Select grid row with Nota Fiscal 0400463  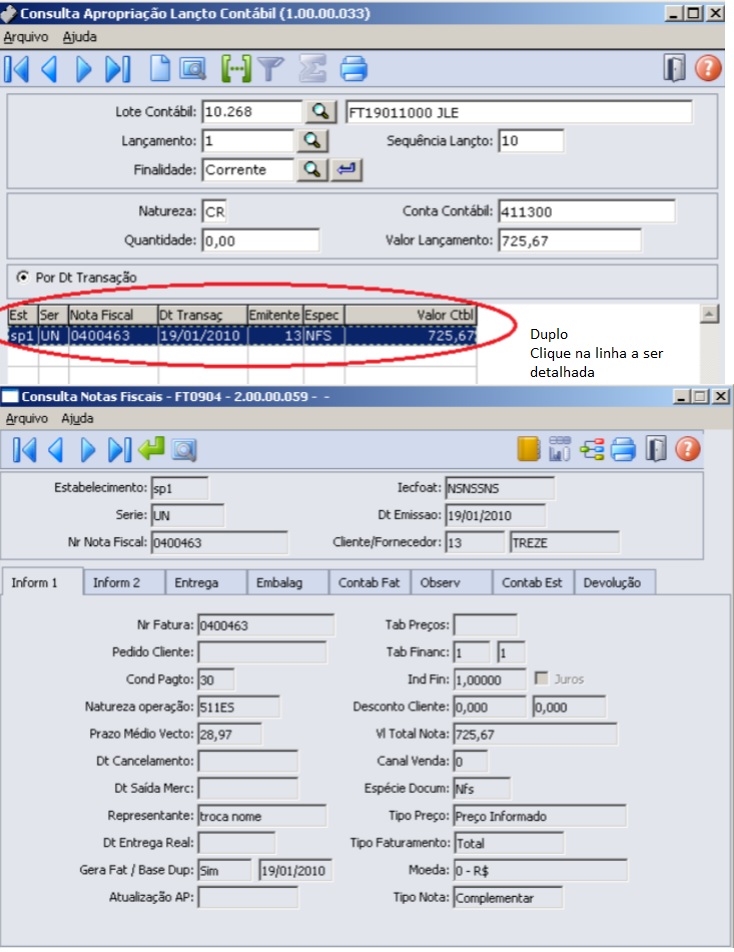[x=242, y=336]
